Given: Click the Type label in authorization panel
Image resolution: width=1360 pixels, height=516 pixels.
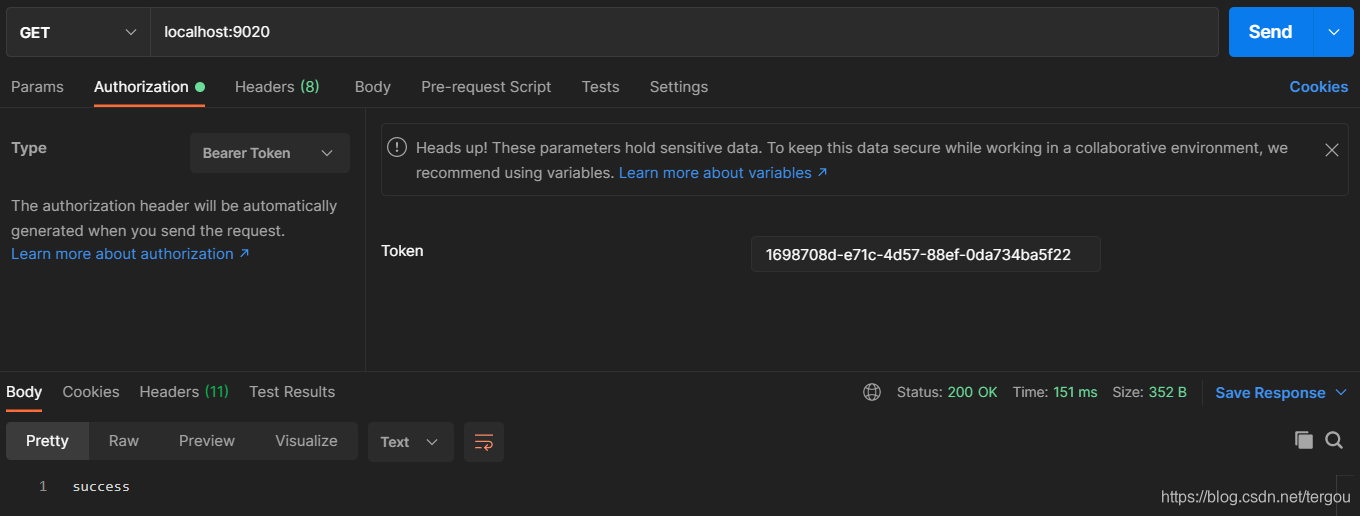Looking at the screenshot, I should point(29,148).
